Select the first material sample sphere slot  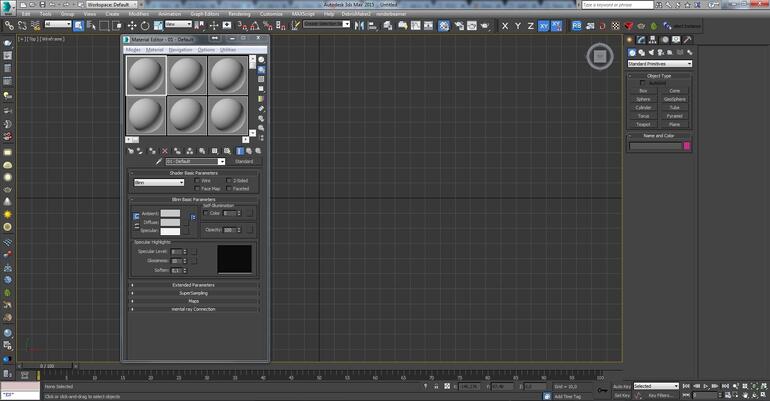(146, 75)
